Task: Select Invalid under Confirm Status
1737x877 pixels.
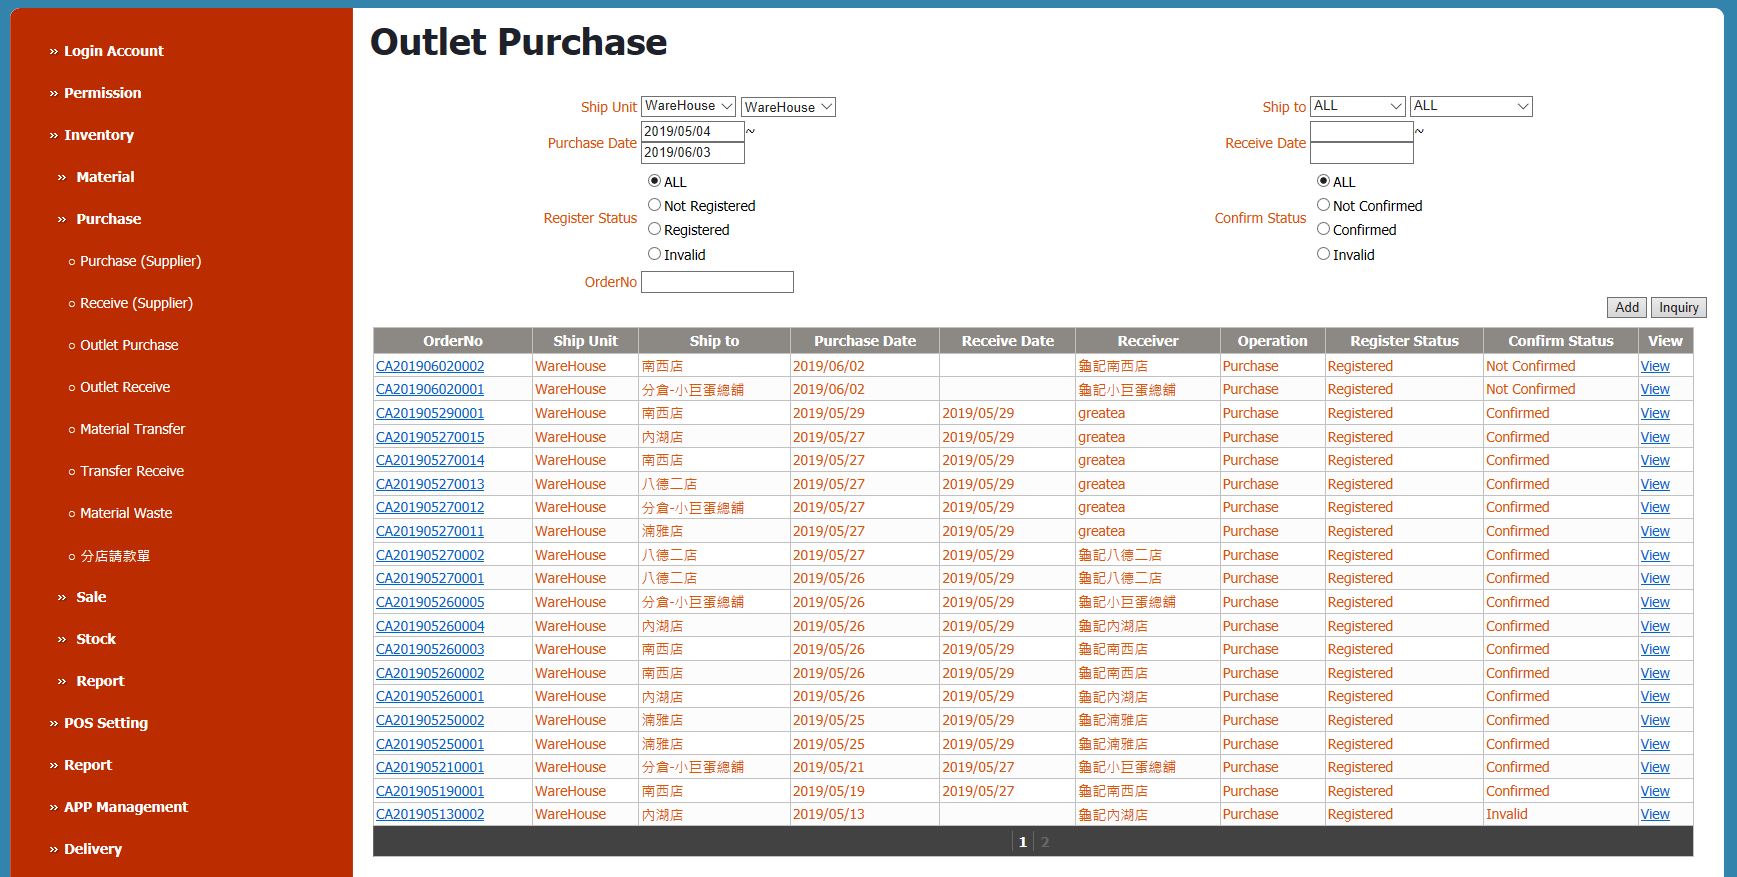Action: tap(1323, 254)
